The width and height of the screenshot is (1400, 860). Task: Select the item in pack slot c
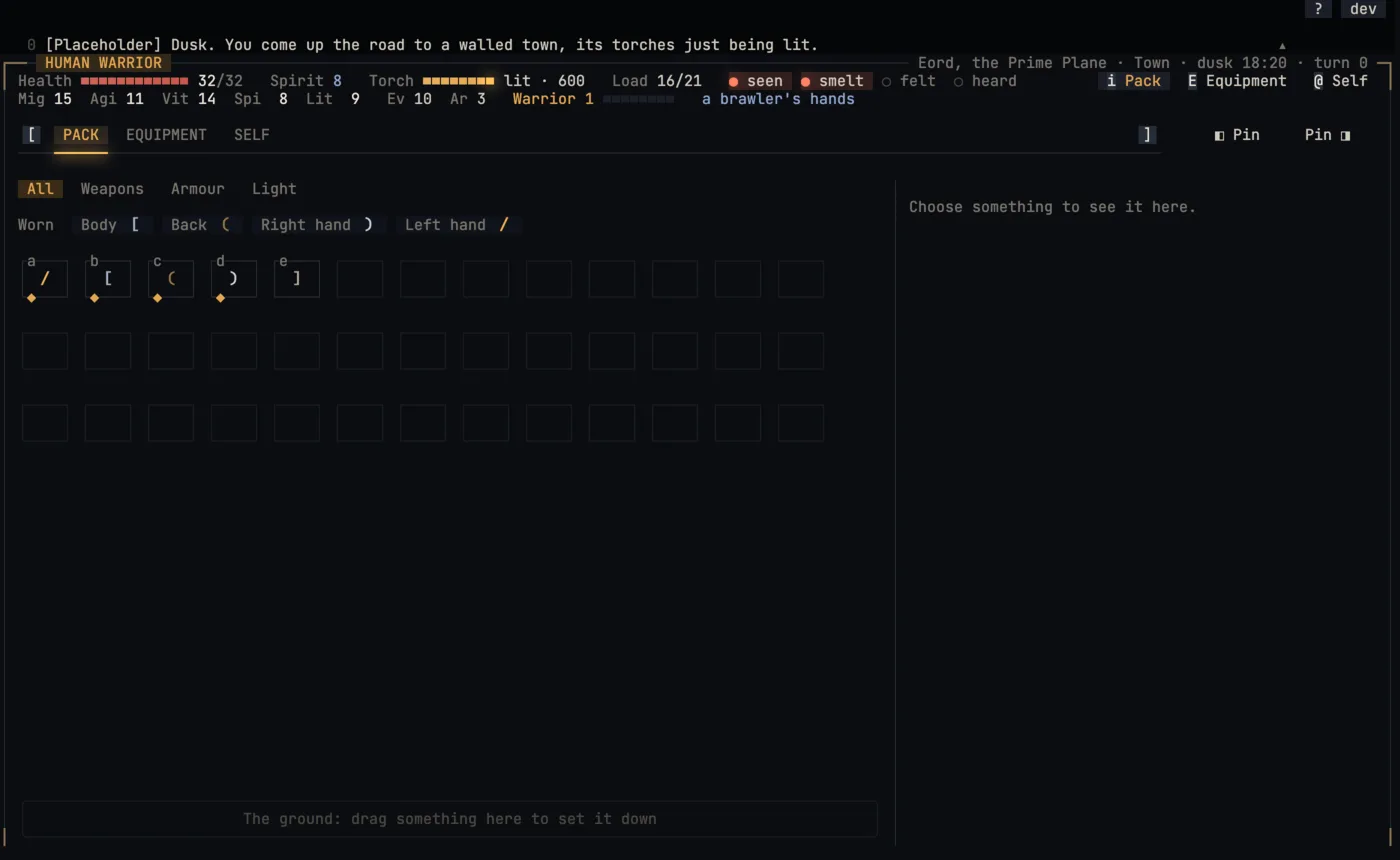[x=171, y=279]
